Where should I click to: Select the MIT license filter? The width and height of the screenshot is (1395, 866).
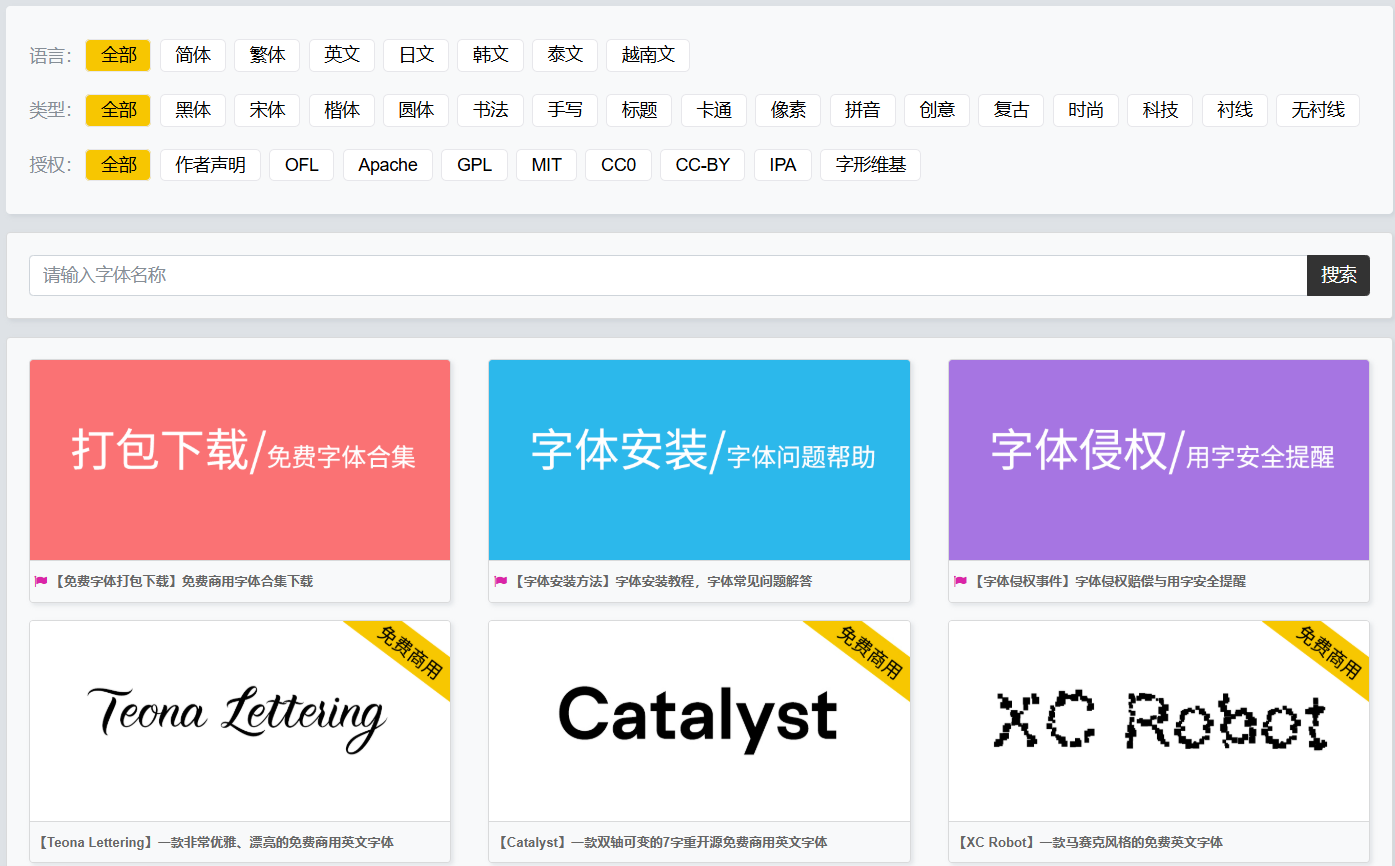(546, 165)
